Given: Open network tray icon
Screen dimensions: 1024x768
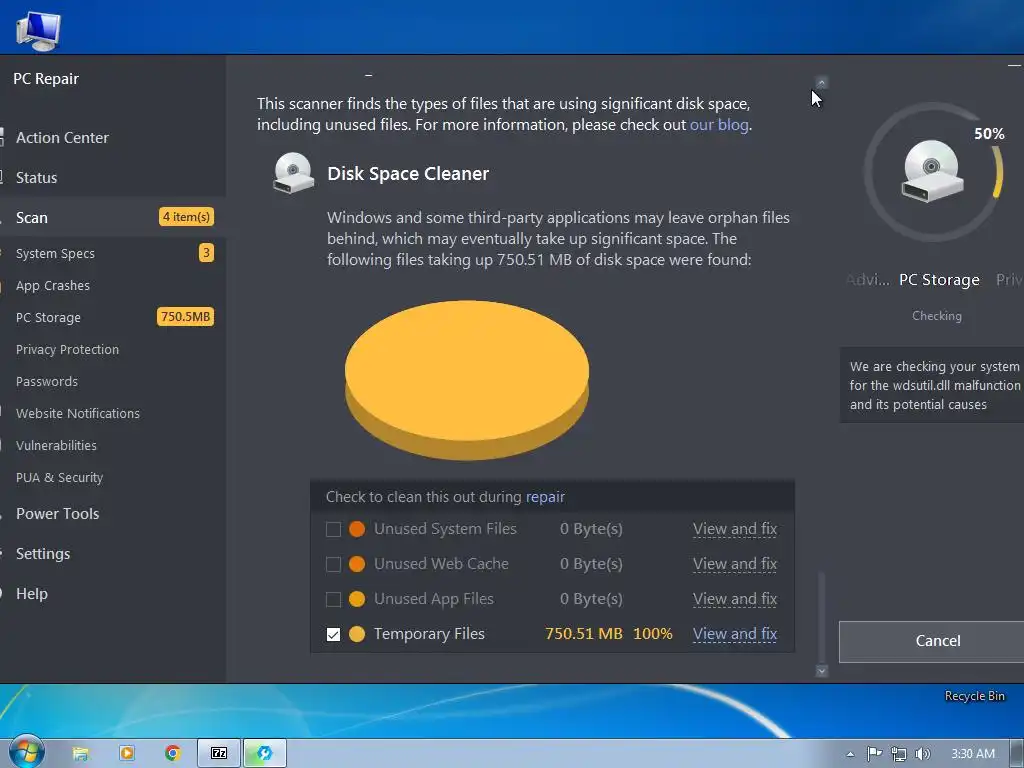Looking at the screenshot, I should pyautogui.click(x=899, y=754).
